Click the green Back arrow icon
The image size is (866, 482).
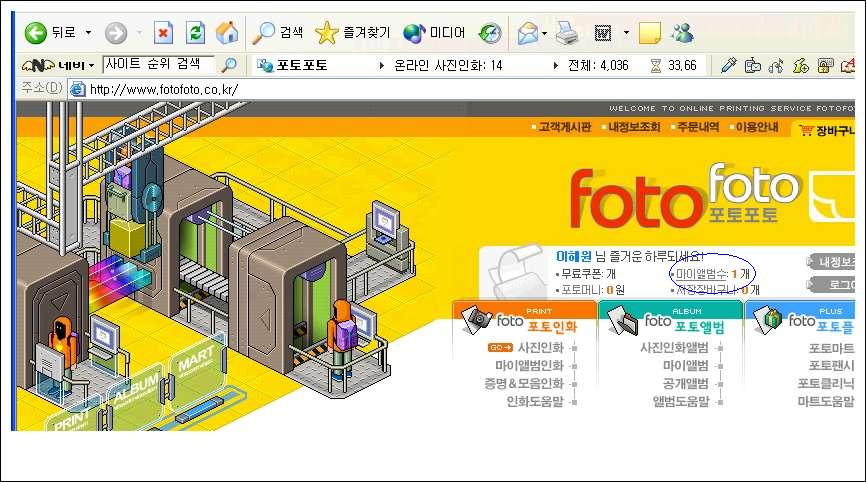click(x=36, y=33)
